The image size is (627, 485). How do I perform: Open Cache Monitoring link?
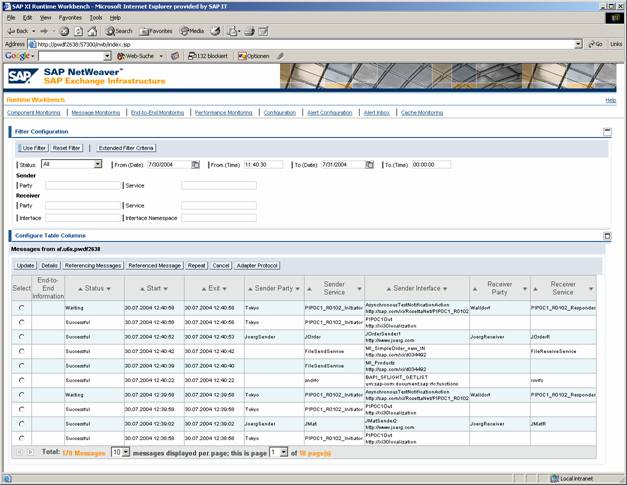click(422, 113)
